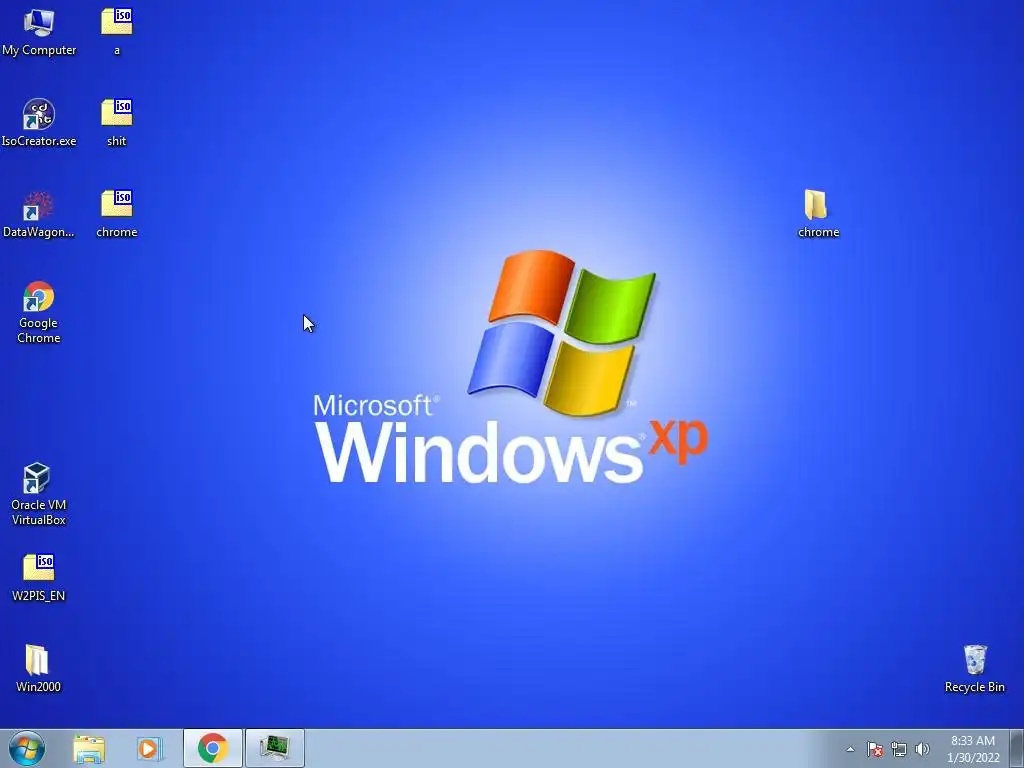Select the ISO file named 'shit'
Image resolution: width=1024 pixels, height=768 pixels.
coord(117,122)
